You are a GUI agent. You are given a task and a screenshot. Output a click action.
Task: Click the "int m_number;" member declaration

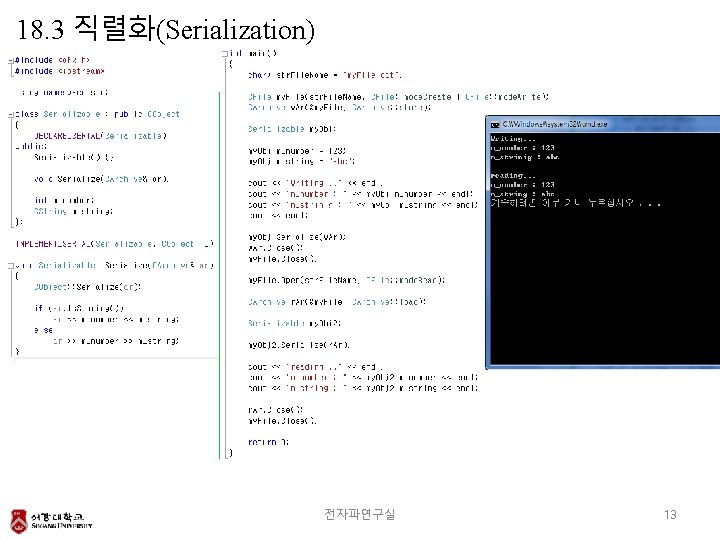pos(64,201)
